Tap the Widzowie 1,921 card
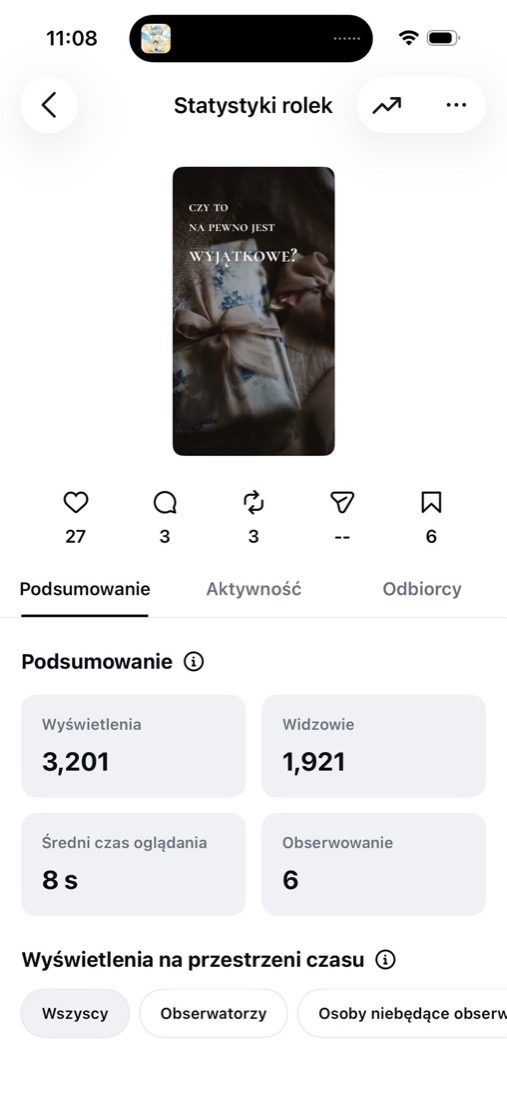Image resolution: width=507 pixels, height=1100 pixels. pos(374,746)
